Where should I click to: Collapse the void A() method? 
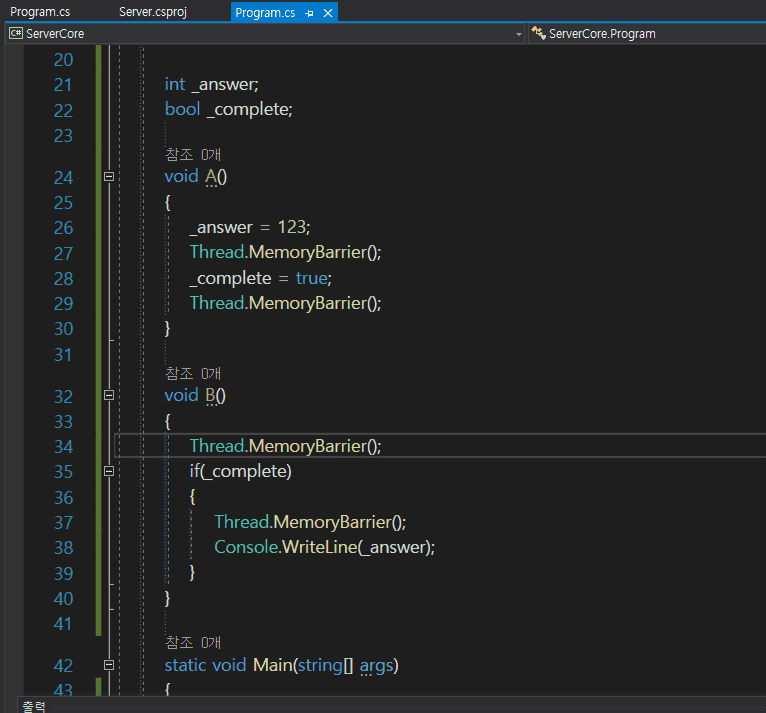click(108, 177)
